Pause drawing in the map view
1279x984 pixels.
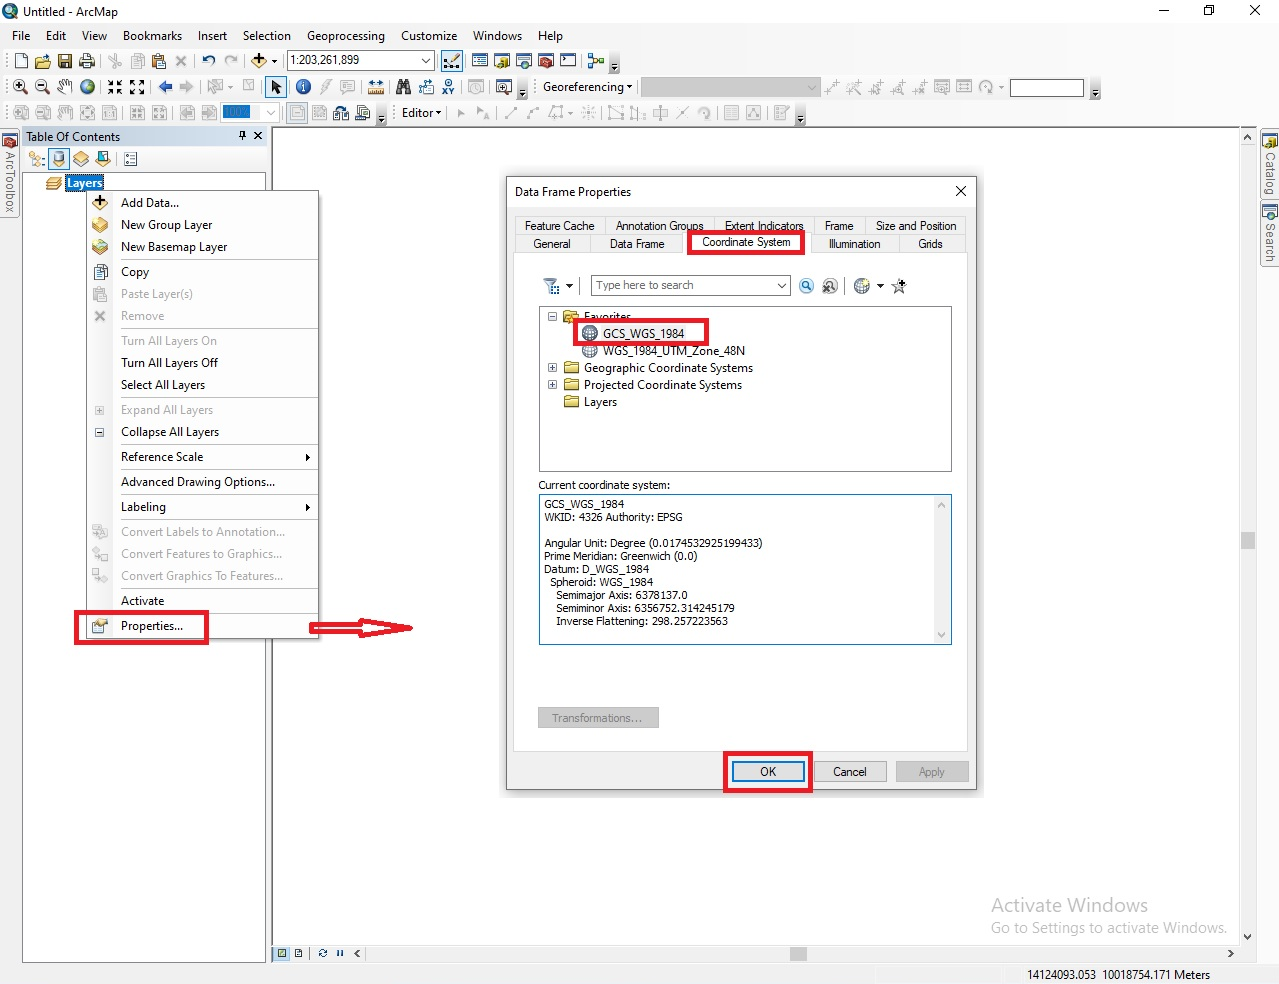(x=340, y=953)
